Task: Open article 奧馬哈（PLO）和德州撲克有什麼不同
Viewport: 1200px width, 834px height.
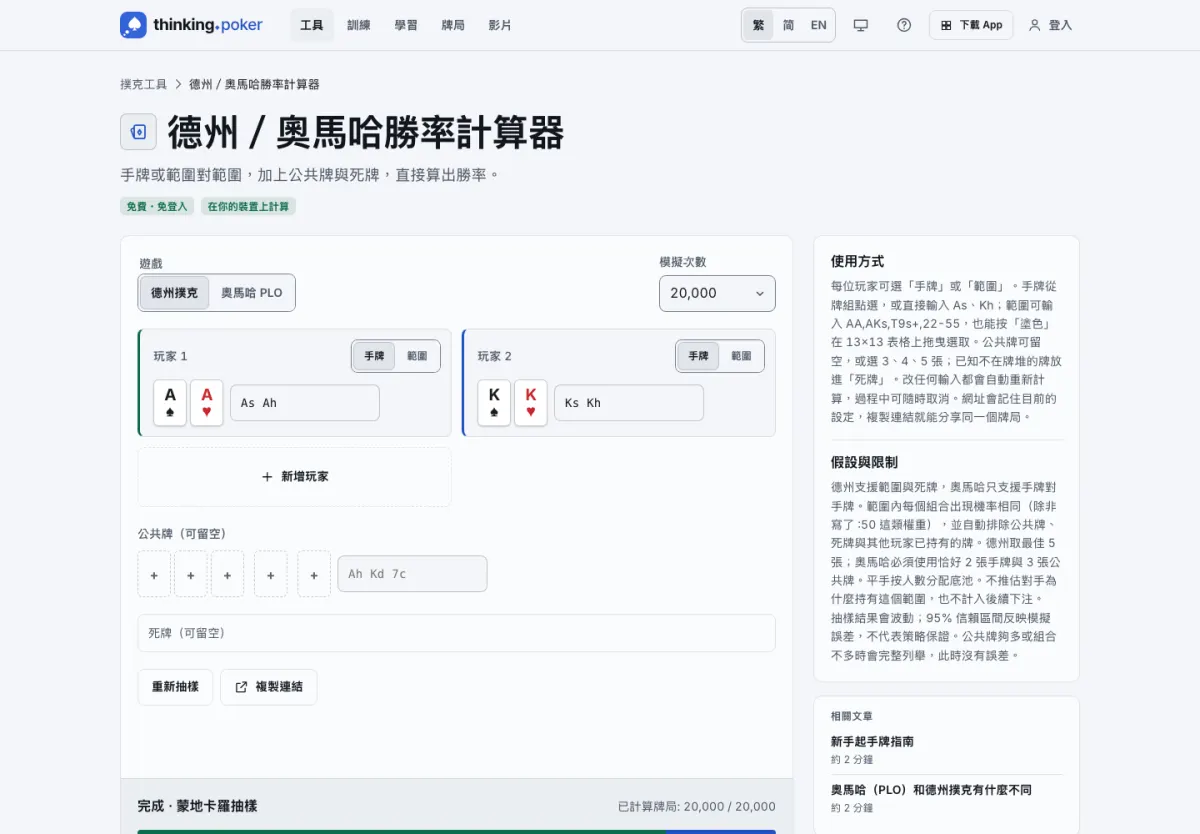Action: point(931,790)
